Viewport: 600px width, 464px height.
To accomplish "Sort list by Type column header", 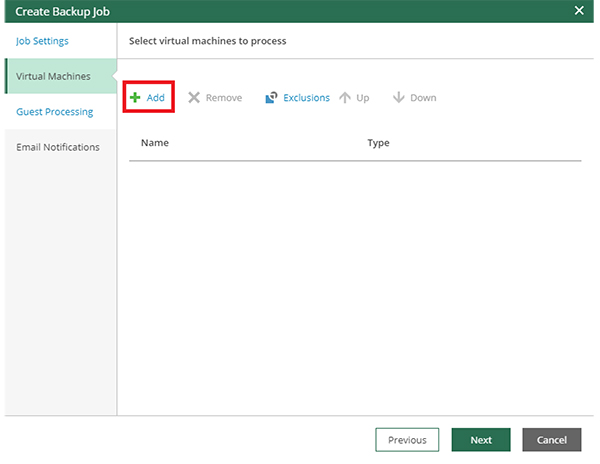I will coord(378,143).
